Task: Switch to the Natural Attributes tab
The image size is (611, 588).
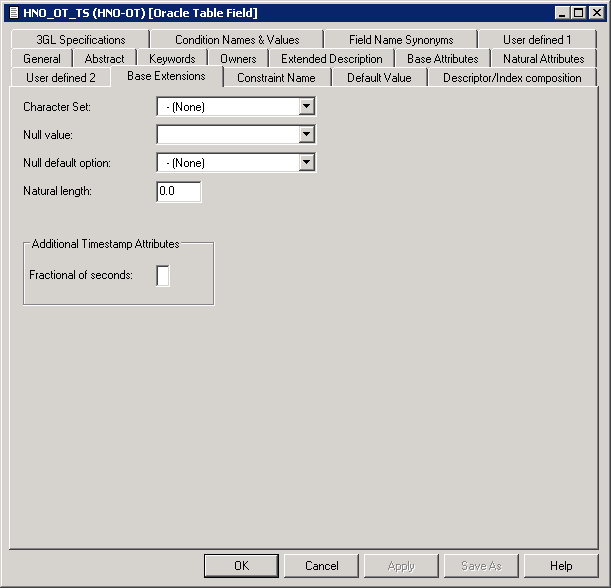Action: tap(543, 59)
